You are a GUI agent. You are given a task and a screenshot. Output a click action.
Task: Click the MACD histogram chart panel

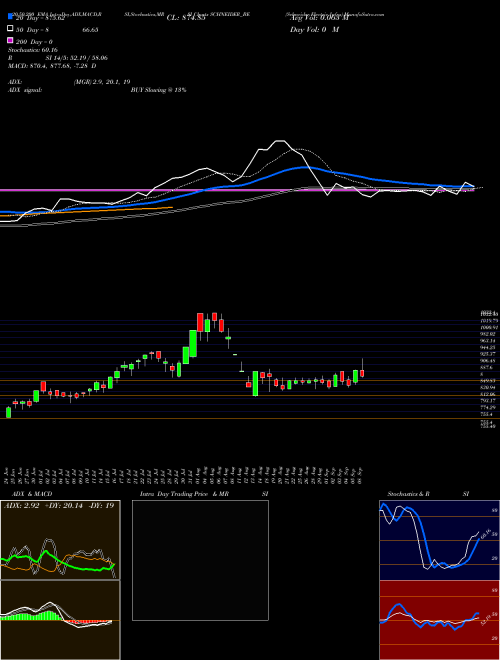coord(60,620)
